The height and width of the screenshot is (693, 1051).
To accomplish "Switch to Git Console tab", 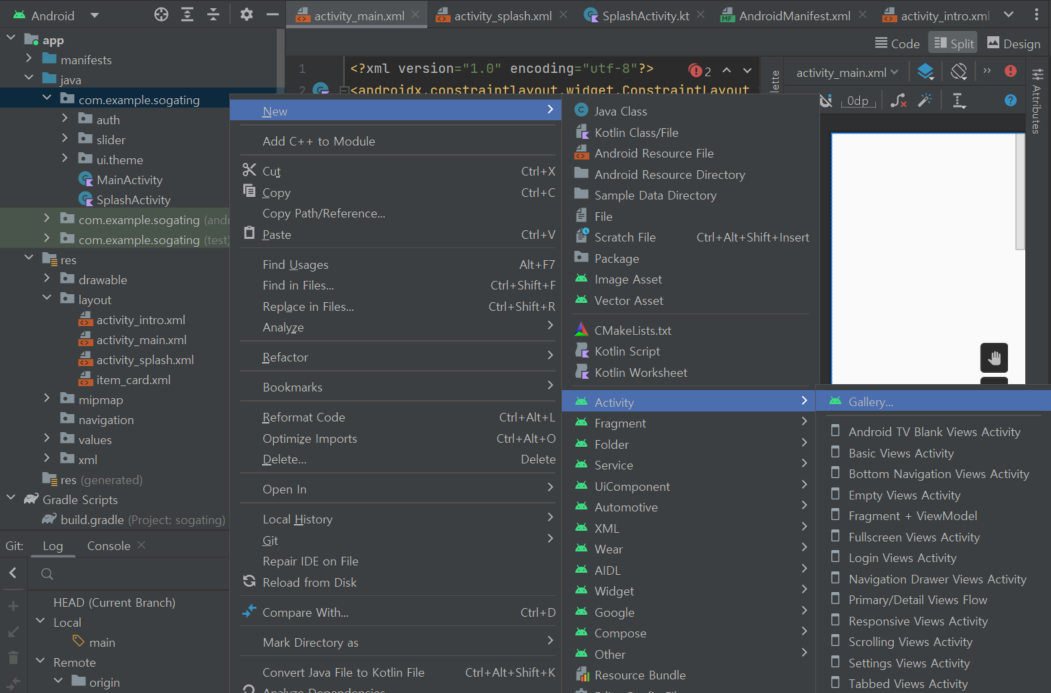I will [109, 546].
